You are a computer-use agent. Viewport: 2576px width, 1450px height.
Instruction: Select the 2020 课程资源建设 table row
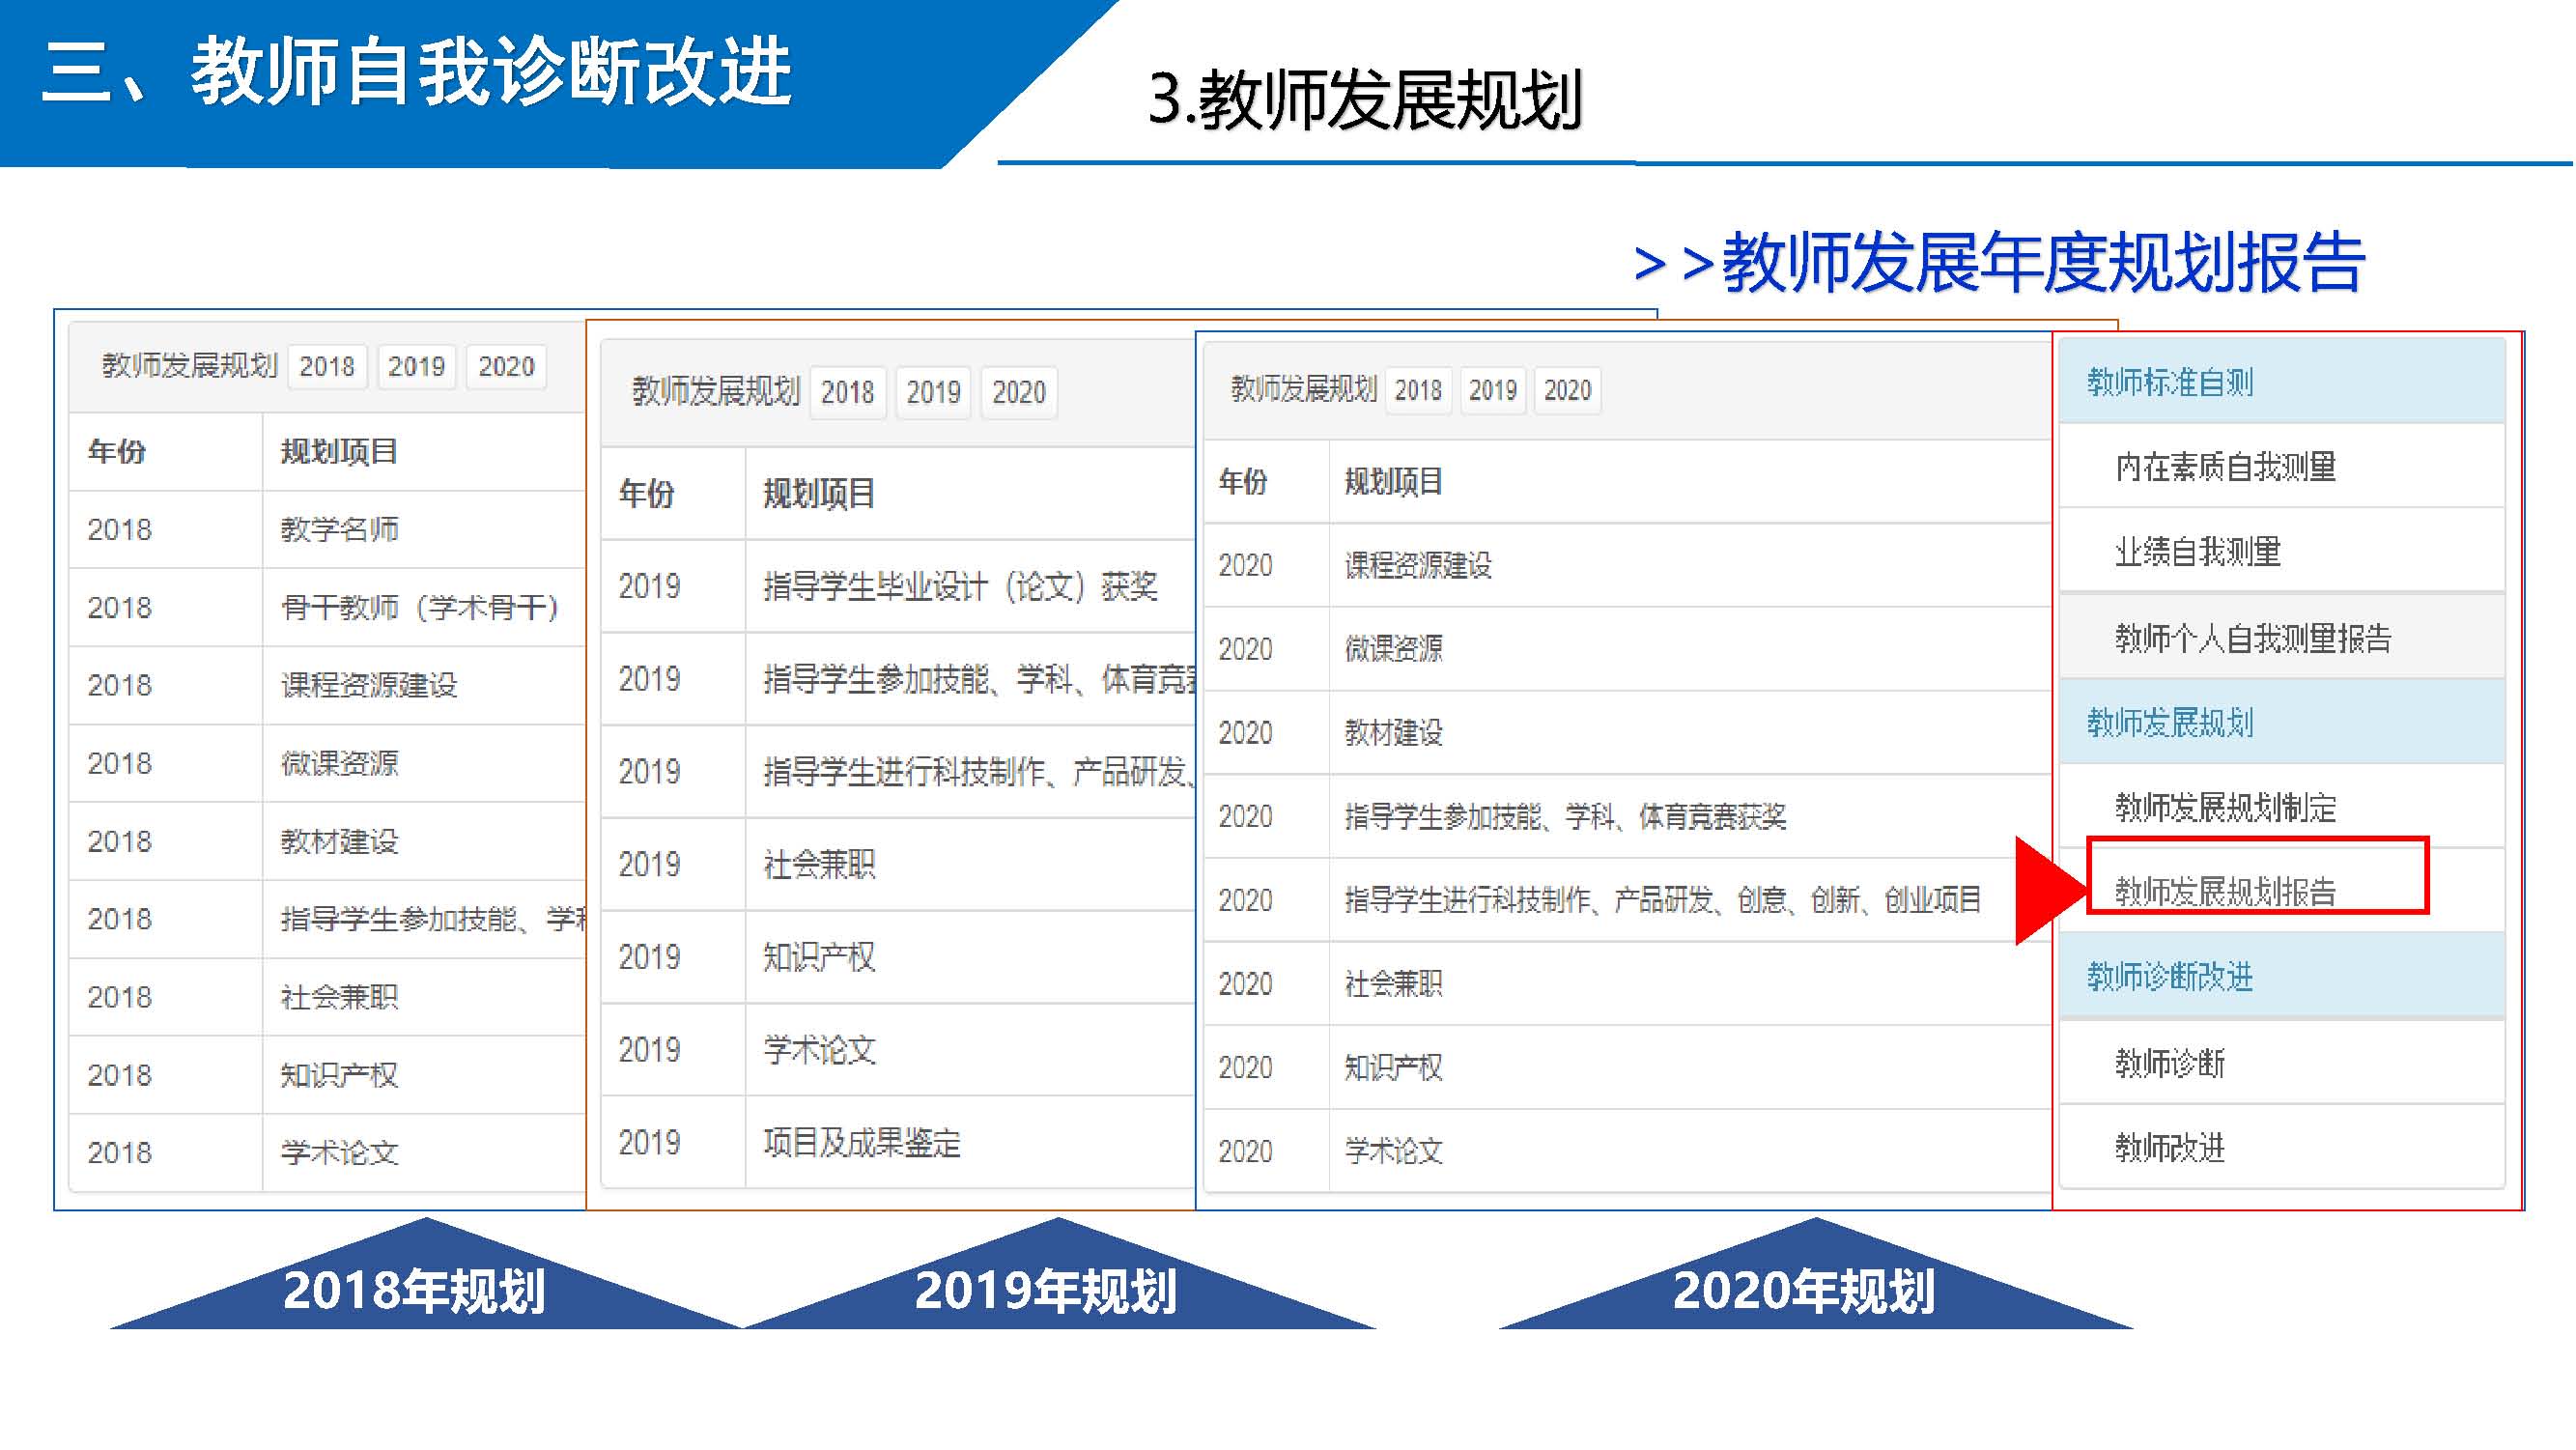tap(1417, 566)
